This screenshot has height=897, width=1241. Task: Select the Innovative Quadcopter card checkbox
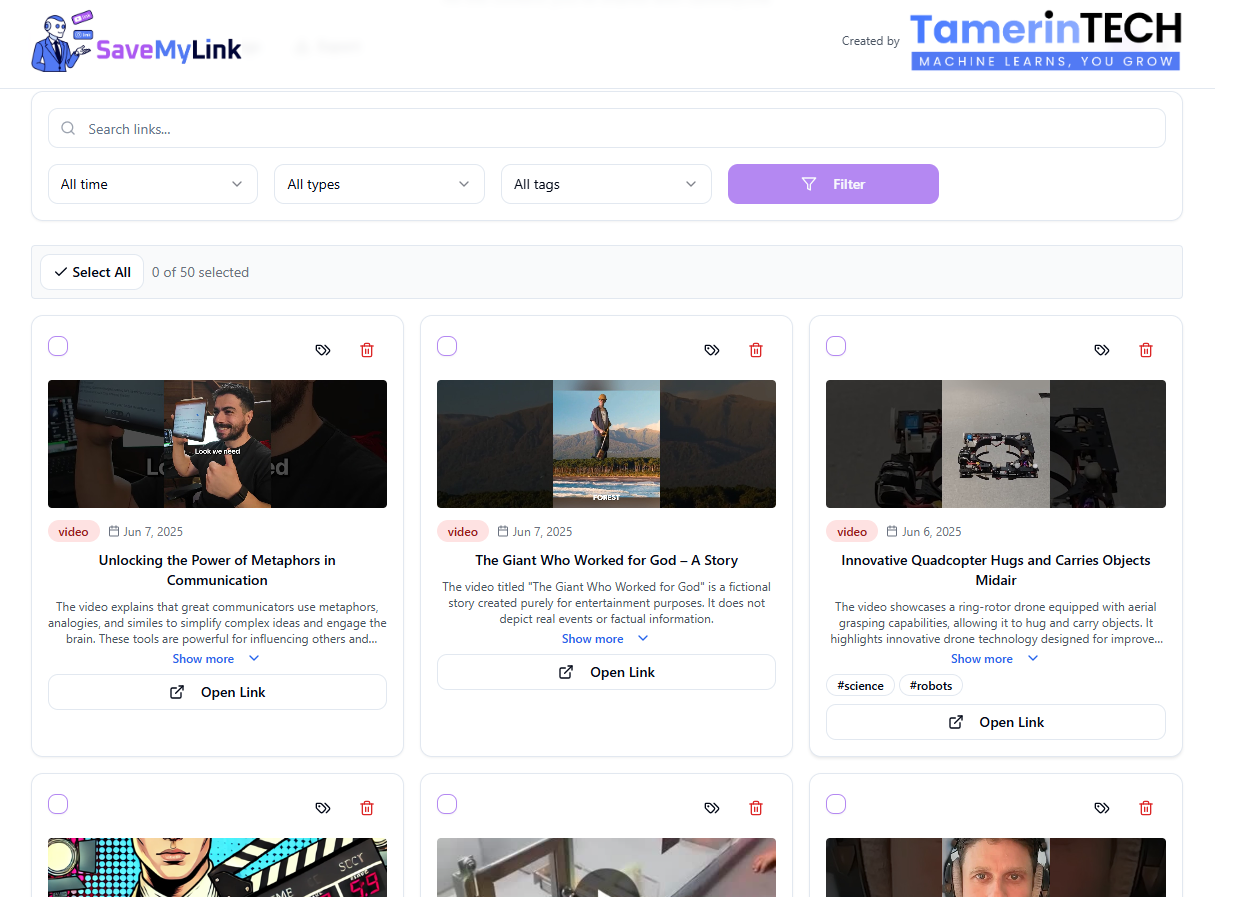click(x=836, y=346)
